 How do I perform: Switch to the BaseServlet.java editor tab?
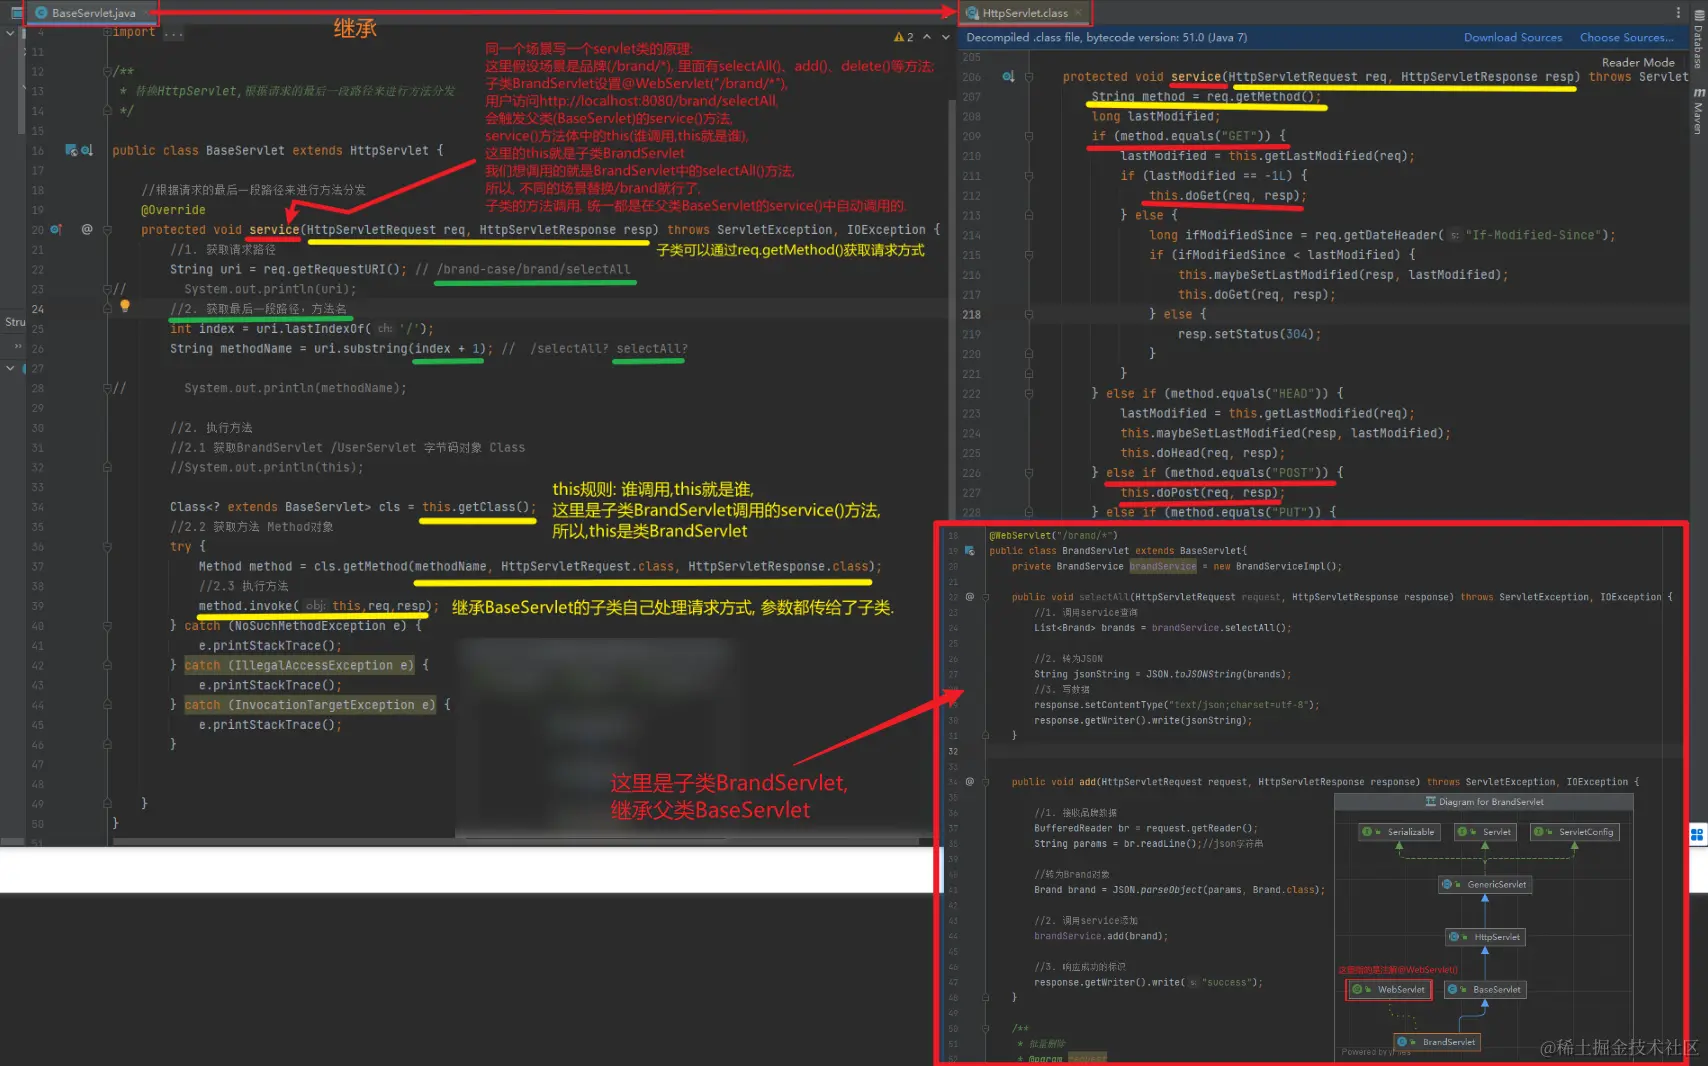click(92, 13)
